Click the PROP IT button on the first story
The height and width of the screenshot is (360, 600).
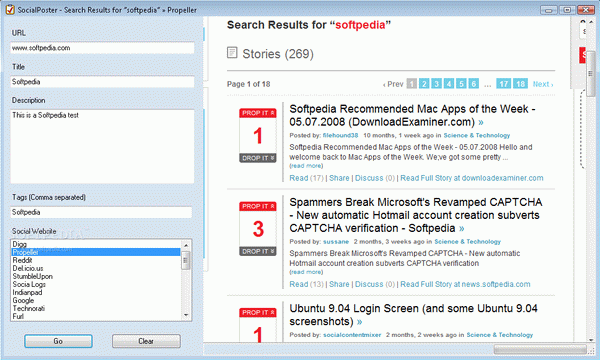pos(258,113)
